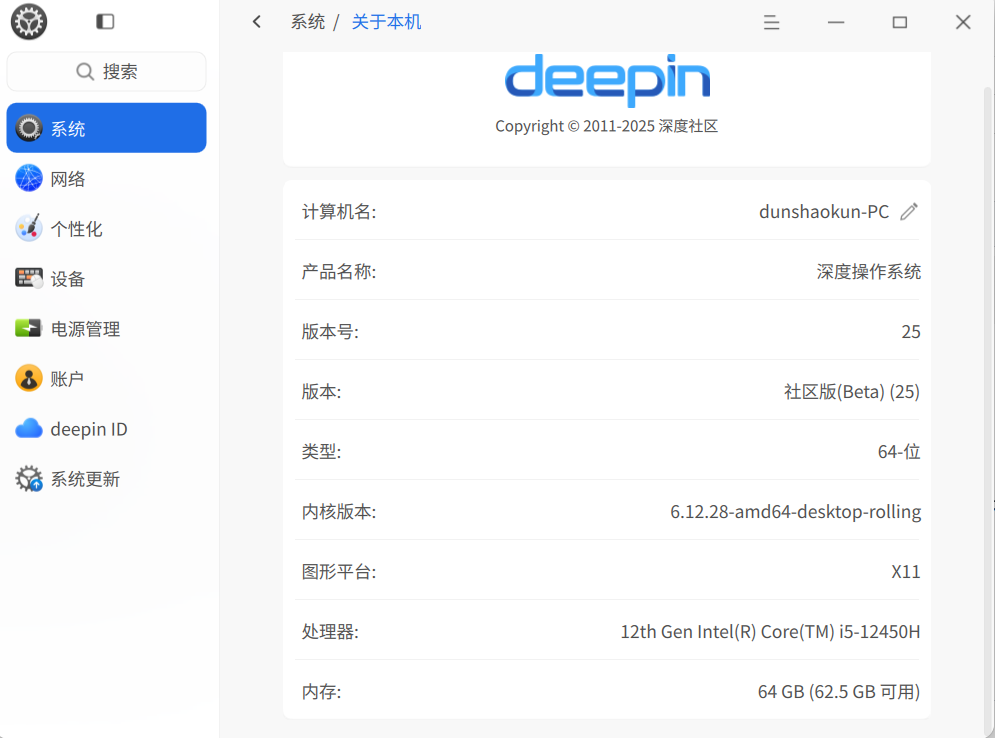Viewport: 995px width, 738px height.
Task: Go back with the left arrow
Action: tap(256, 22)
